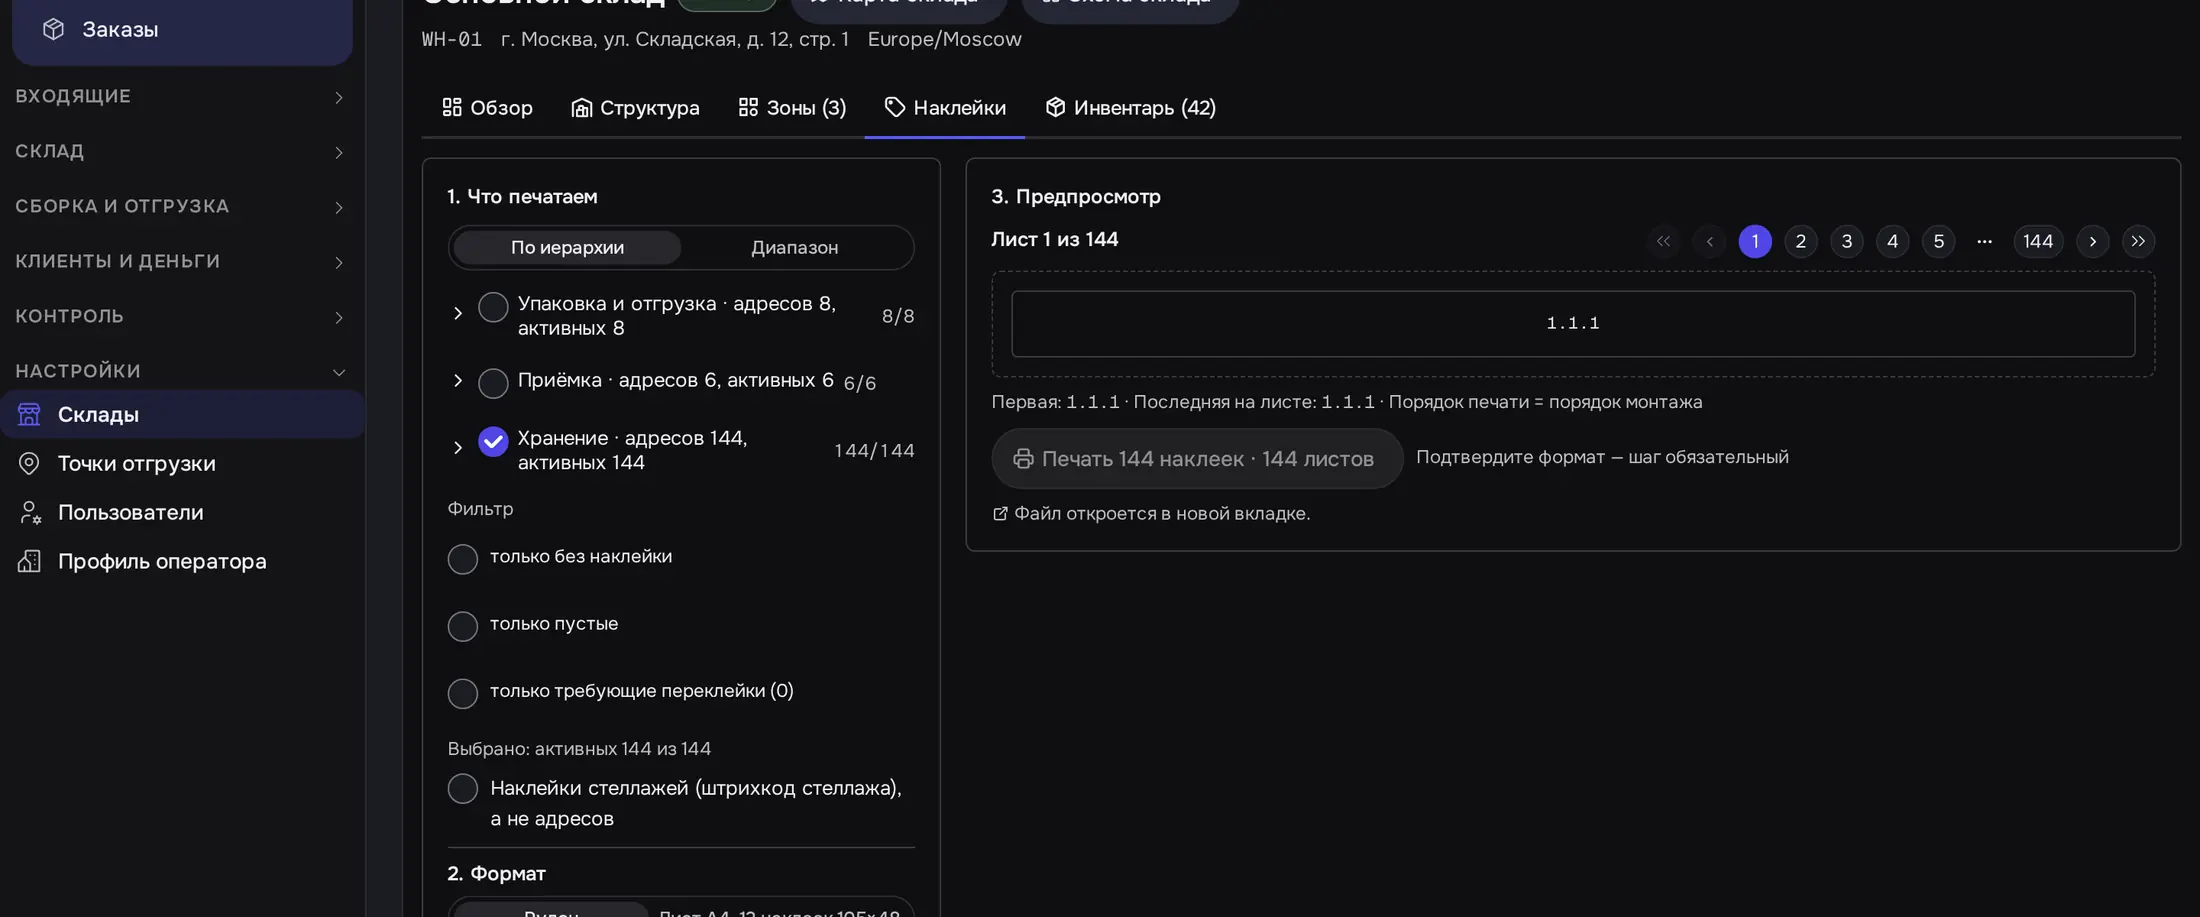The image size is (2200, 917).
Task: Select Упаковка и отгрузка zone checkbox
Action: point(493,307)
